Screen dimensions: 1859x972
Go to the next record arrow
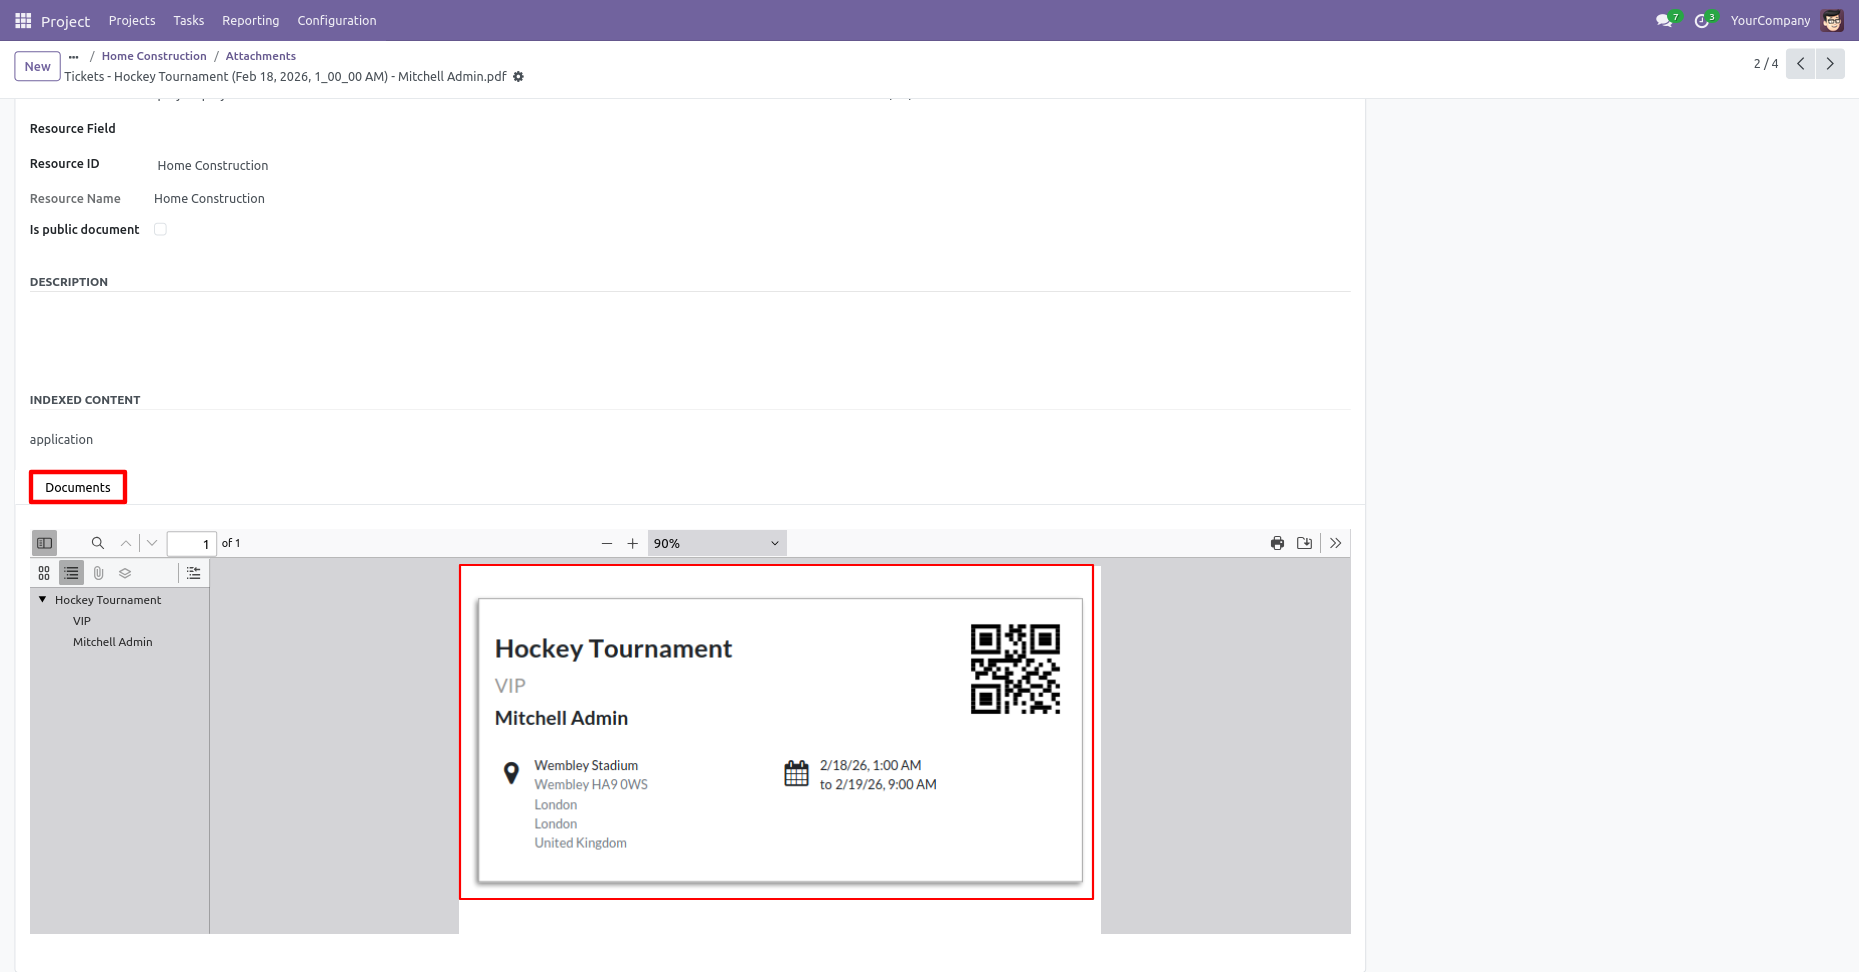[1830, 64]
